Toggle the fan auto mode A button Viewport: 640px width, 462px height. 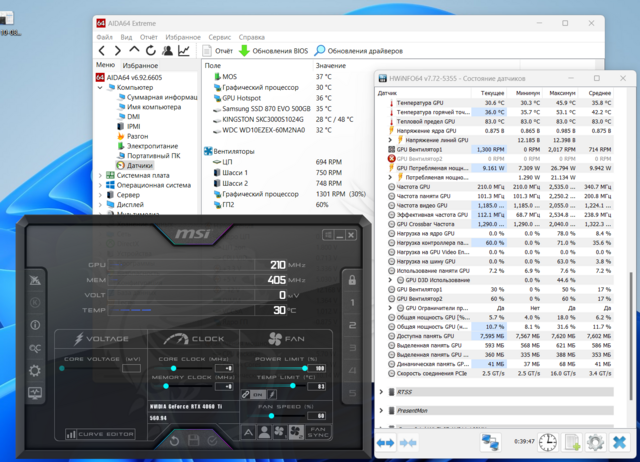pyautogui.click(x=250, y=432)
